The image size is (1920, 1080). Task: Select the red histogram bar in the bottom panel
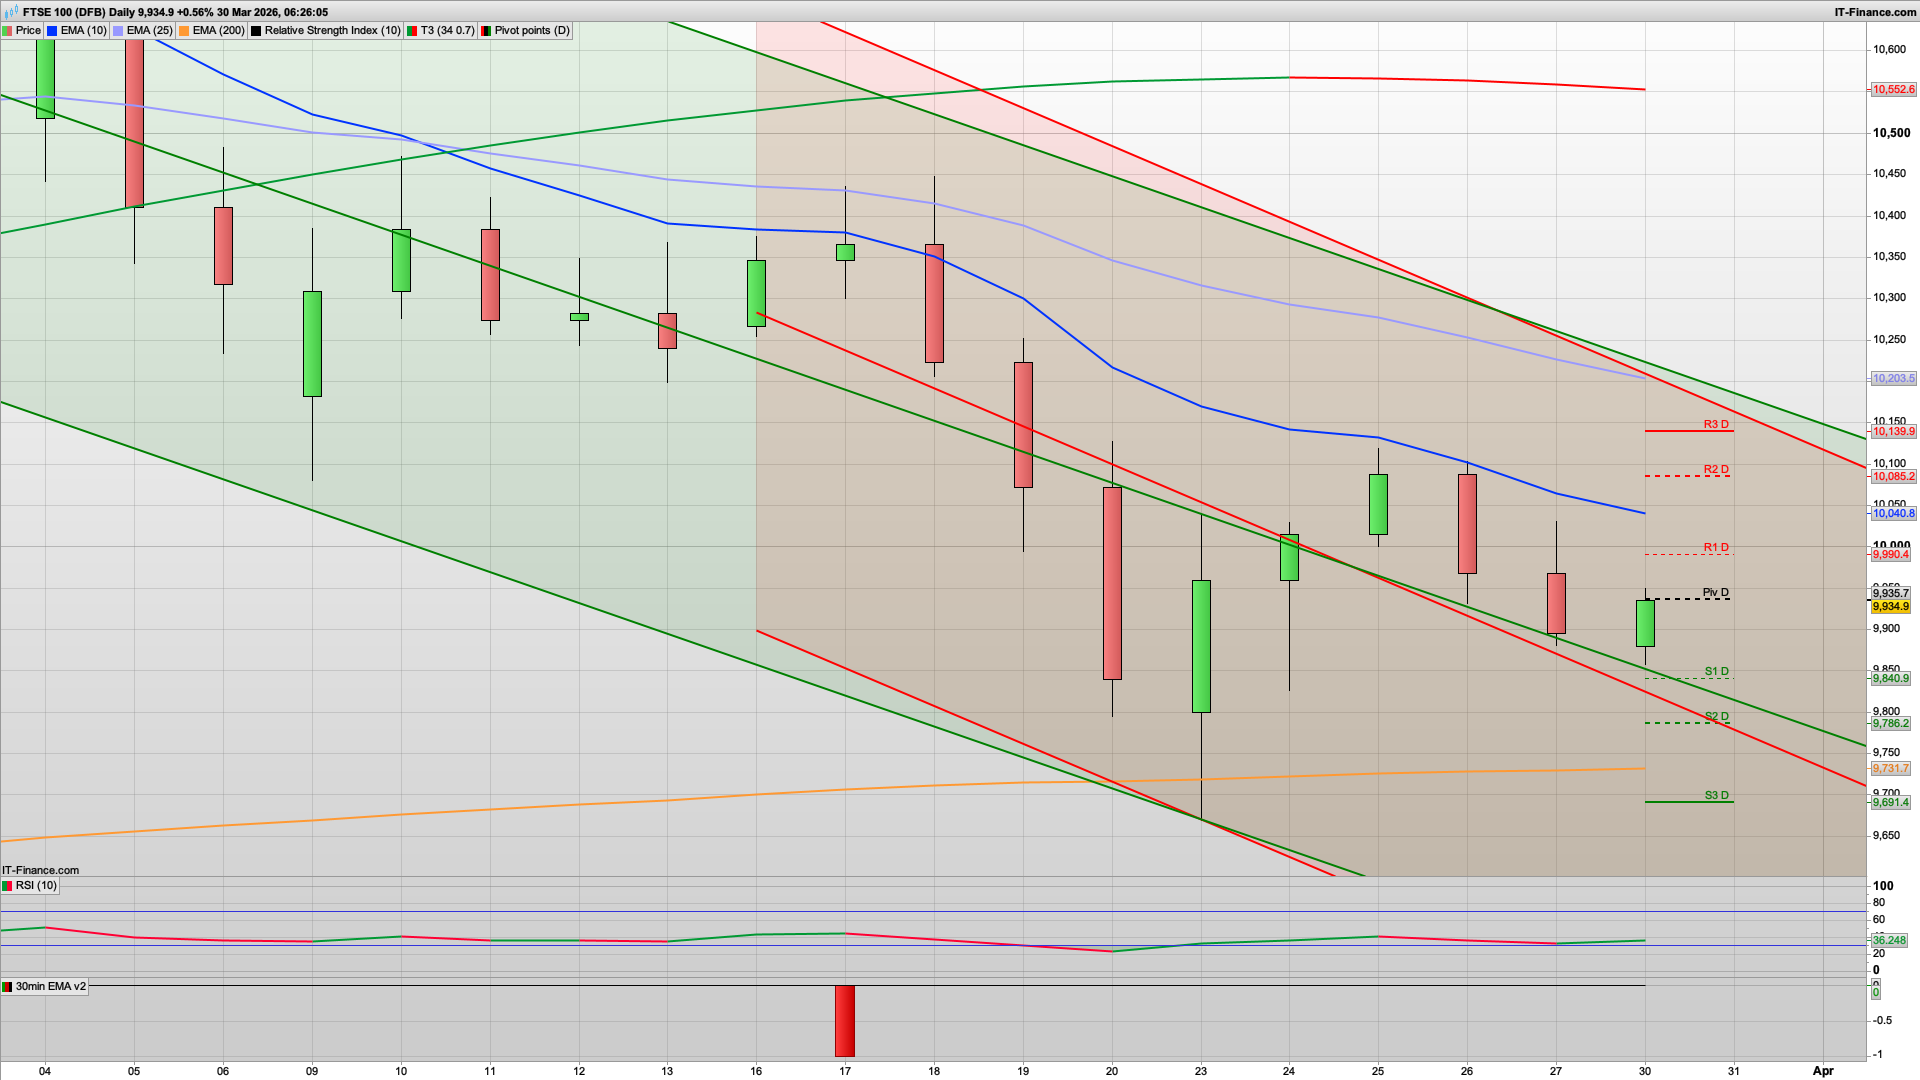845,1020
